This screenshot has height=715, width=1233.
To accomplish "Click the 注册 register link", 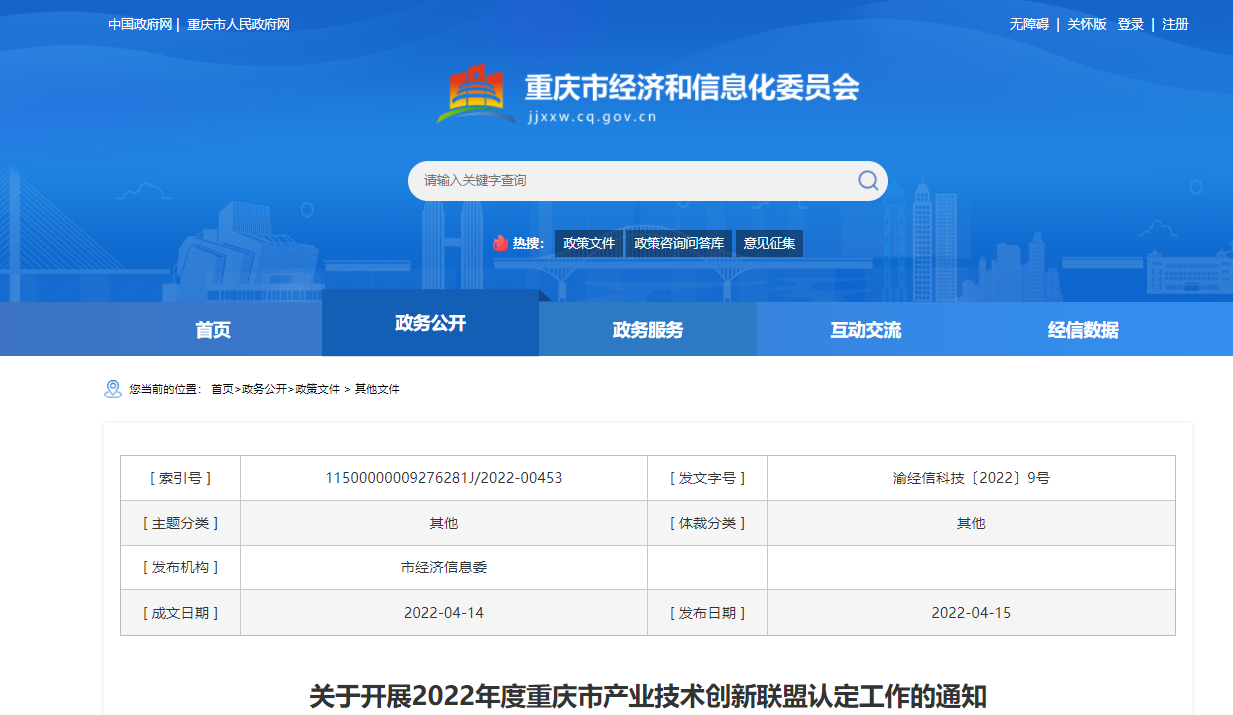I will [1175, 24].
